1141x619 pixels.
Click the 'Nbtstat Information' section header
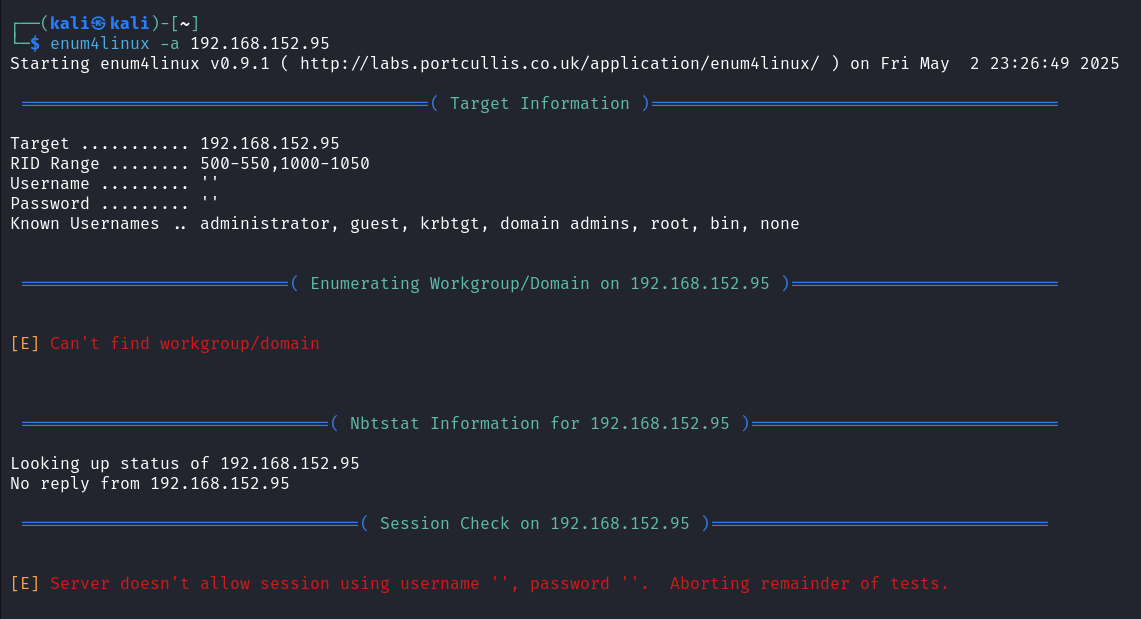pyautogui.click(x=539, y=423)
